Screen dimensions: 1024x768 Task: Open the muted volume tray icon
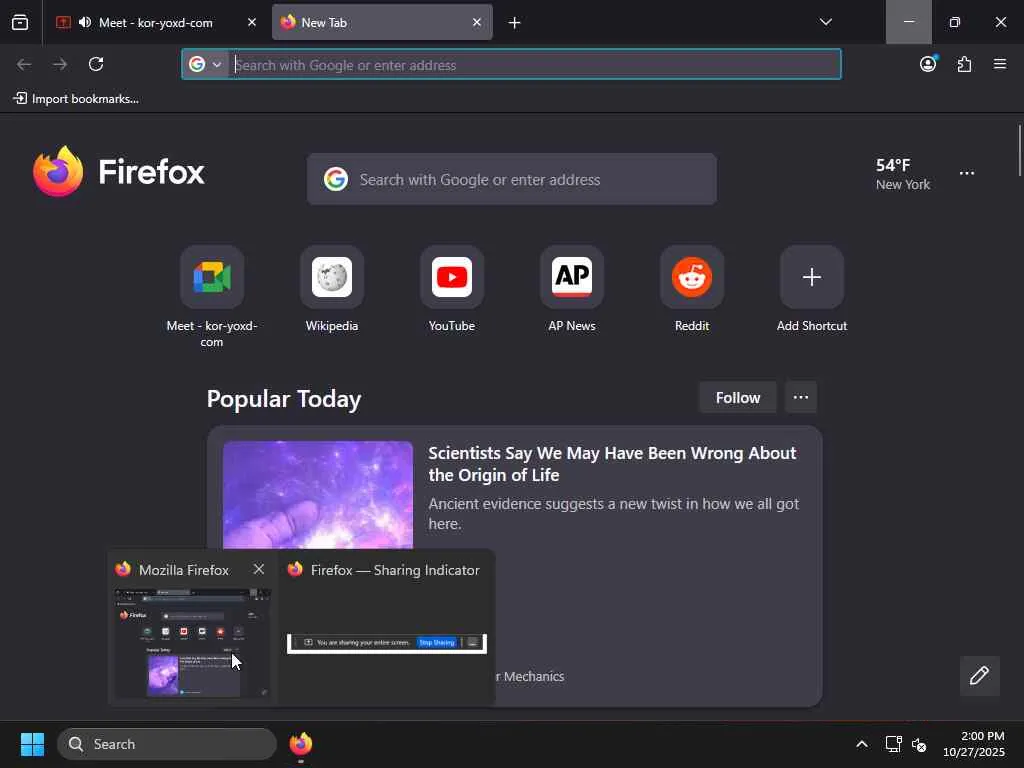coord(919,744)
